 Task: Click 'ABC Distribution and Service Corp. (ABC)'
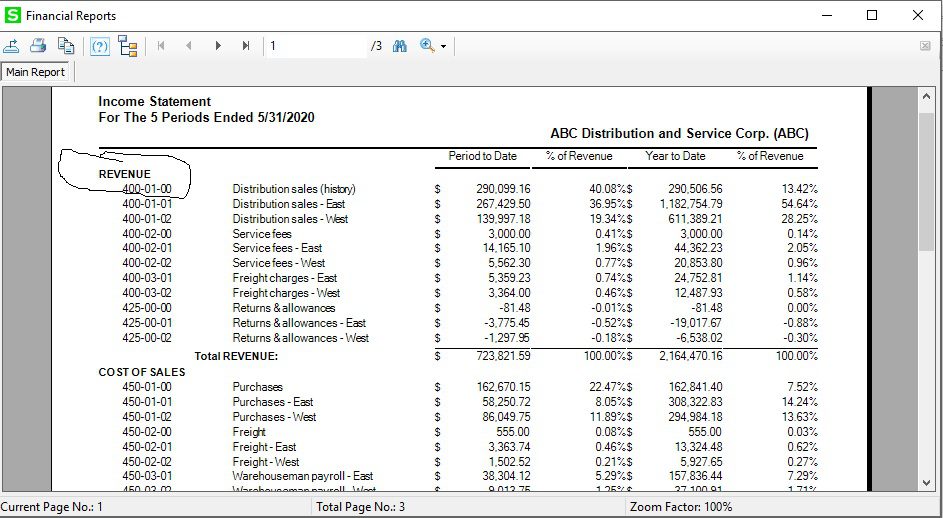tap(680, 134)
